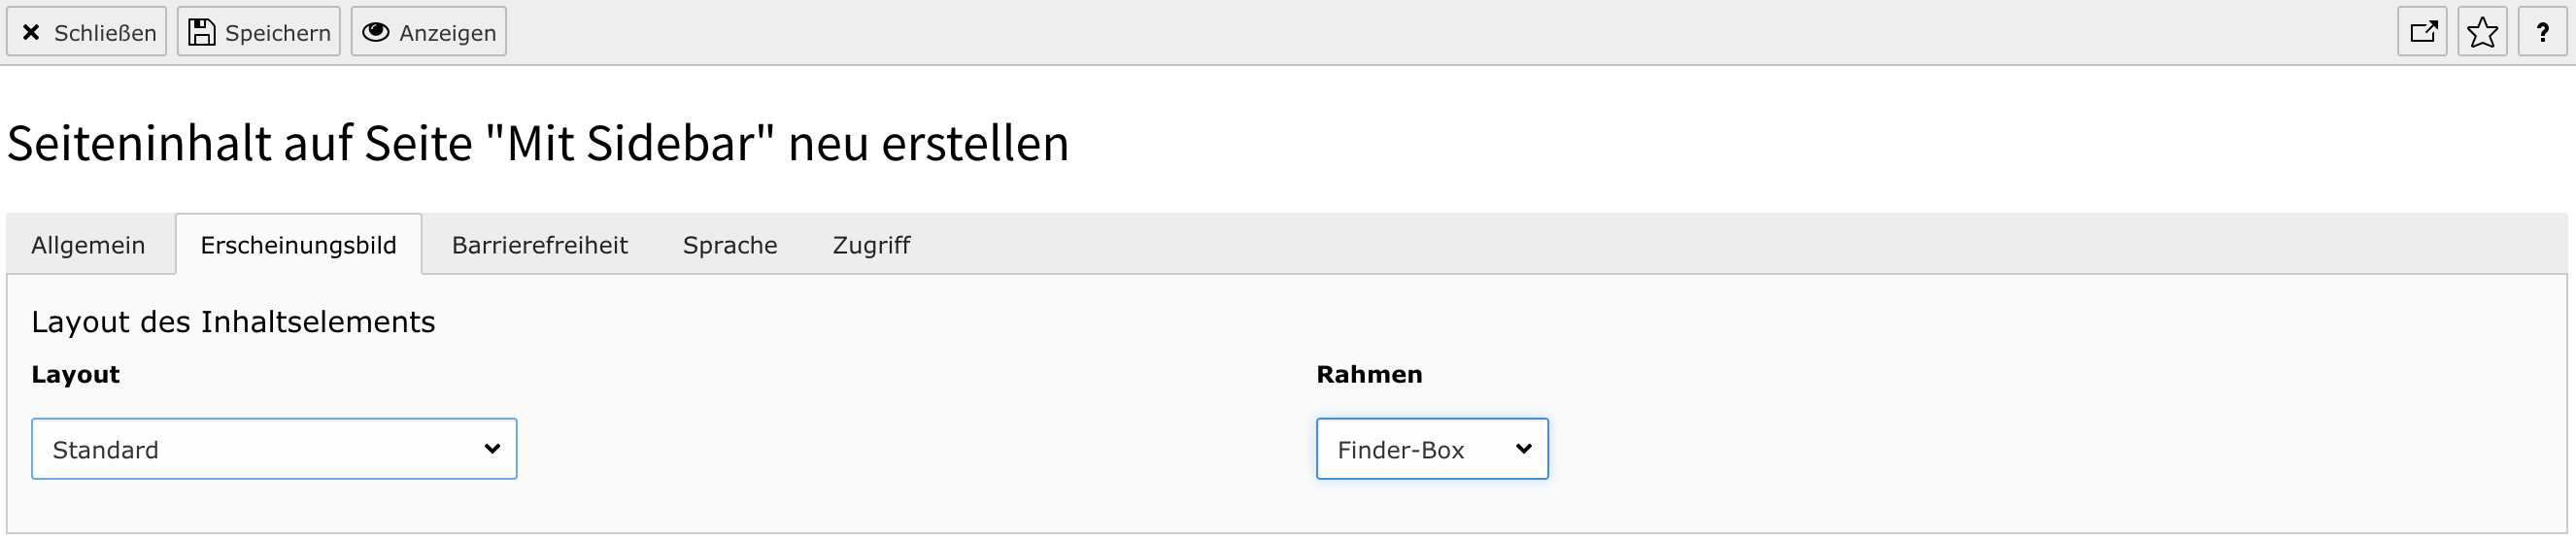
Task: Click the chevron arrow of the Rahmen select
Action: pyautogui.click(x=1523, y=449)
